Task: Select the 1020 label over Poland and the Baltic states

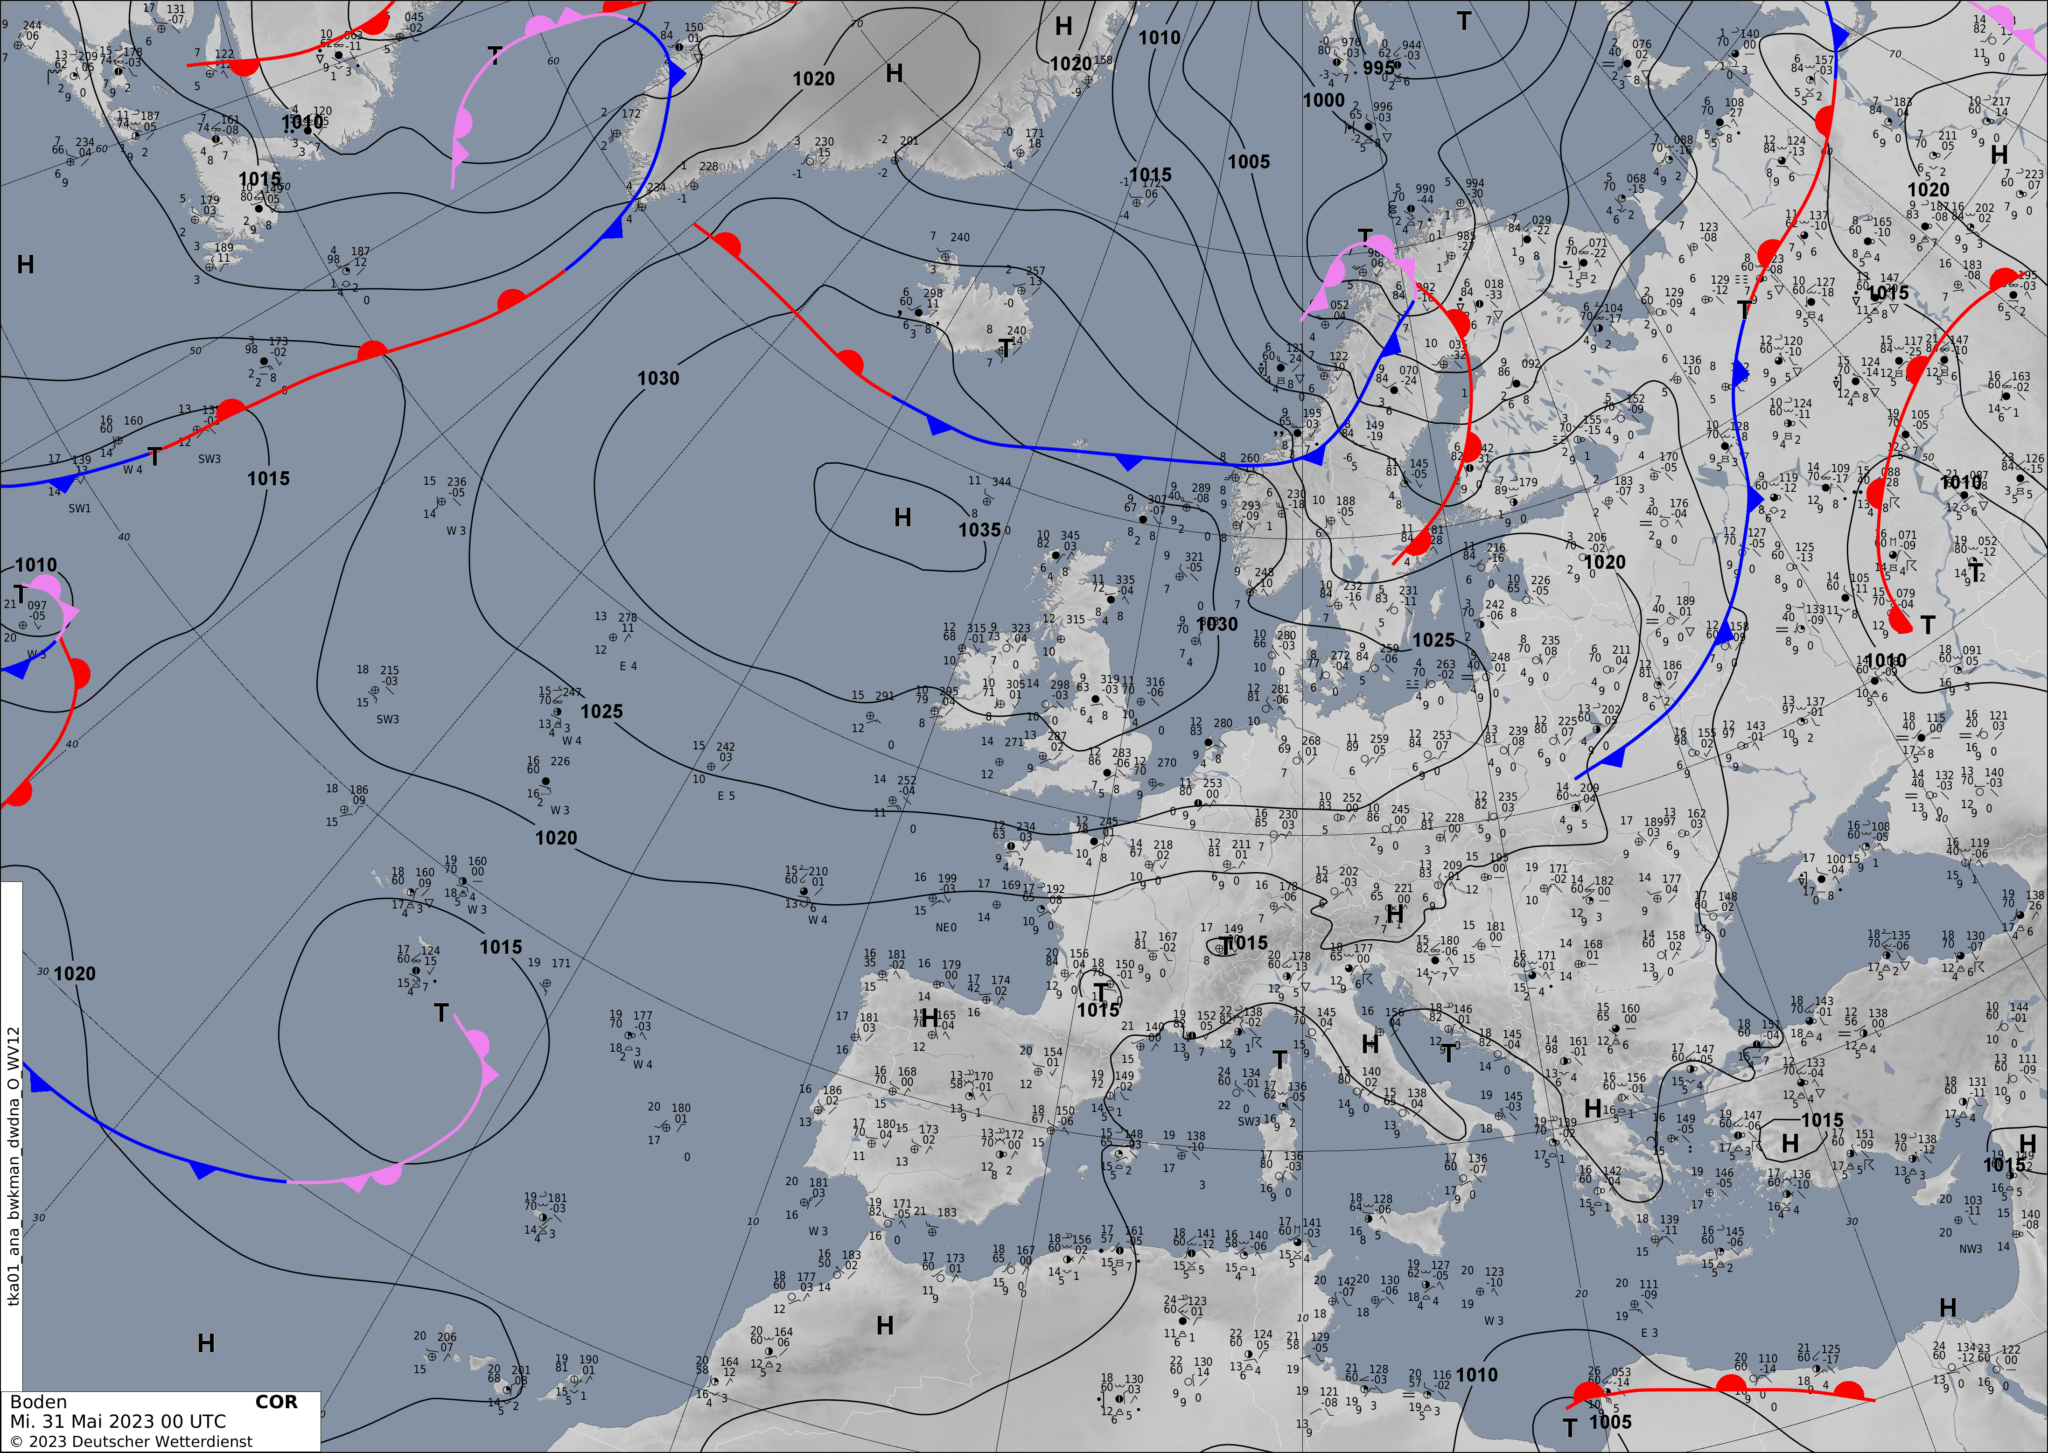Action: [x=1605, y=562]
